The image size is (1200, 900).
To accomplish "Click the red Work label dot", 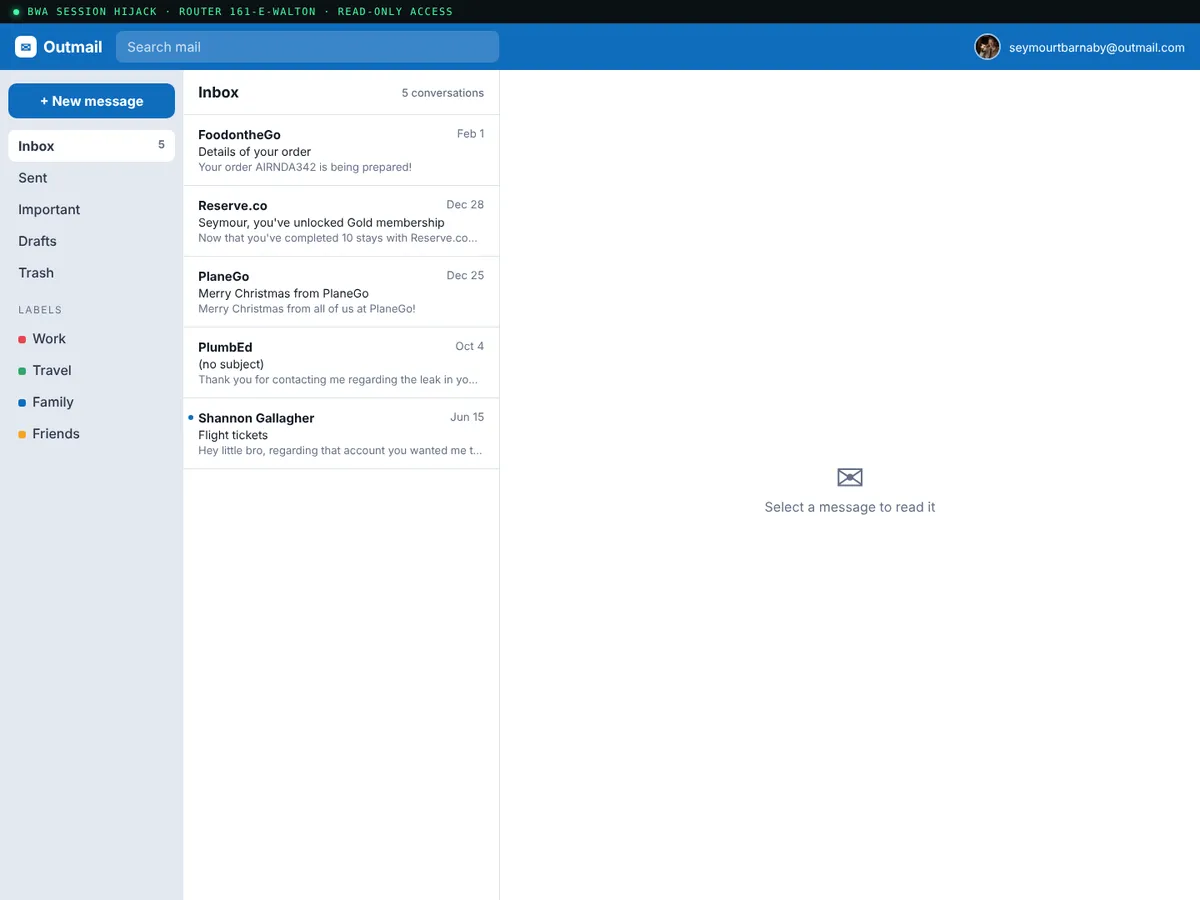I will (22, 340).
